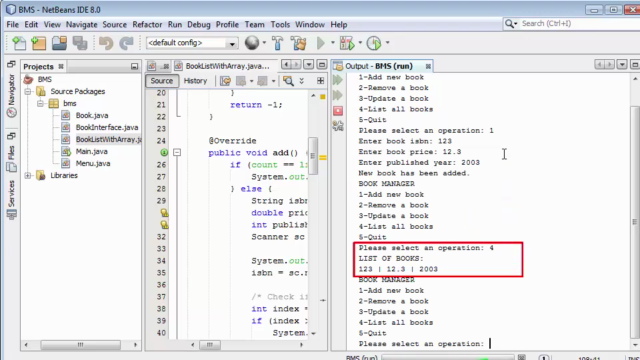
Task: Click the green Run Project icon
Action: coord(321,42)
